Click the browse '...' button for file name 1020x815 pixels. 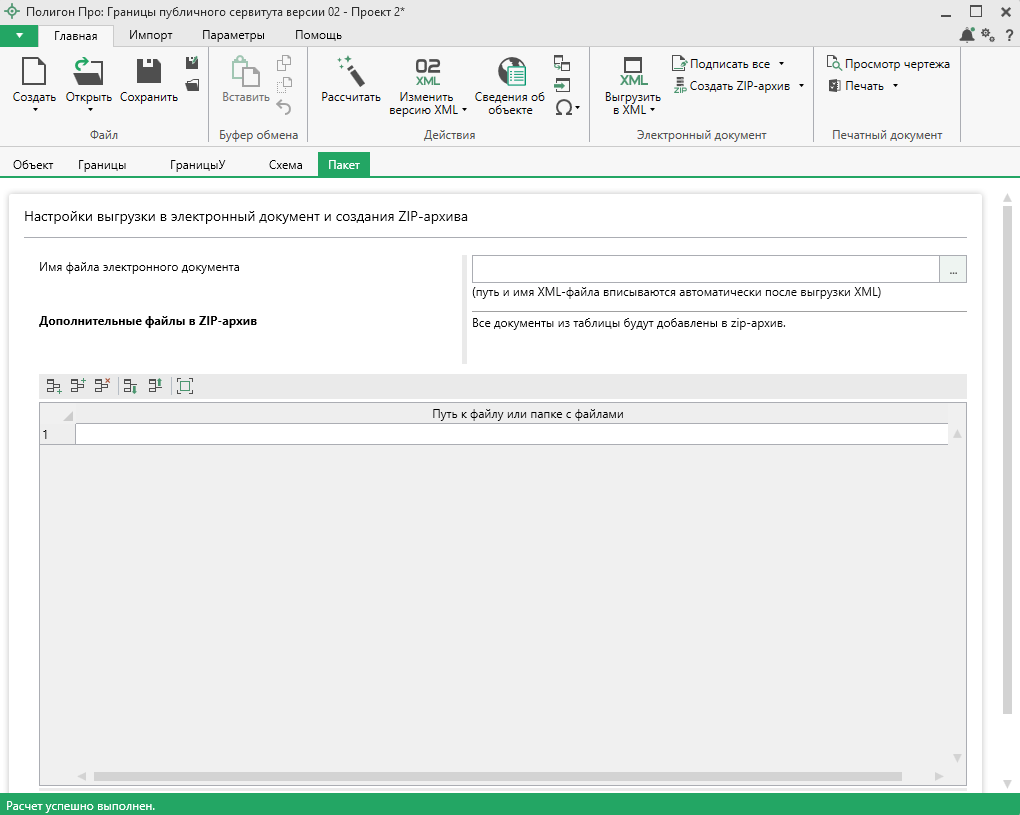pyautogui.click(x=953, y=270)
